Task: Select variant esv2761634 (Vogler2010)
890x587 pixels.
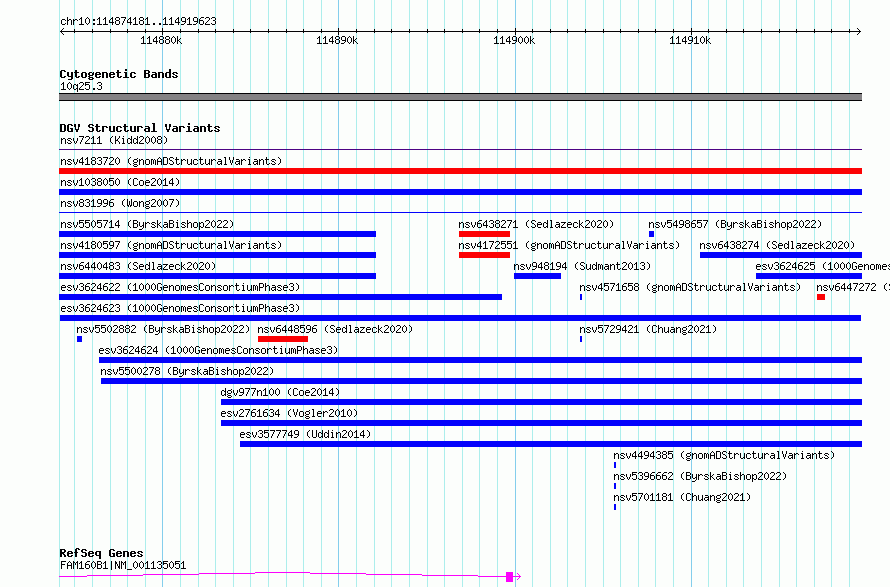Action: pos(541,423)
